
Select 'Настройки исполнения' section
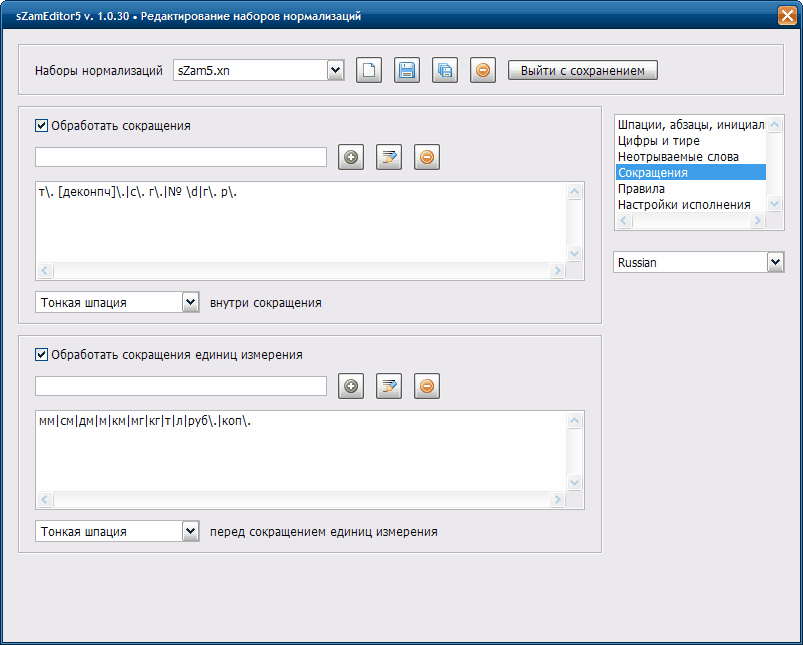click(x=691, y=204)
